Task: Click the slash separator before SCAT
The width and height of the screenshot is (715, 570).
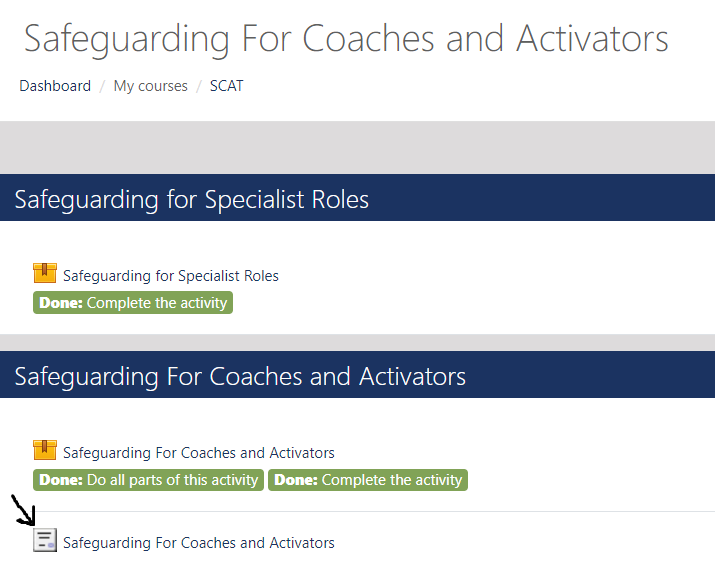Action: click(199, 86)
